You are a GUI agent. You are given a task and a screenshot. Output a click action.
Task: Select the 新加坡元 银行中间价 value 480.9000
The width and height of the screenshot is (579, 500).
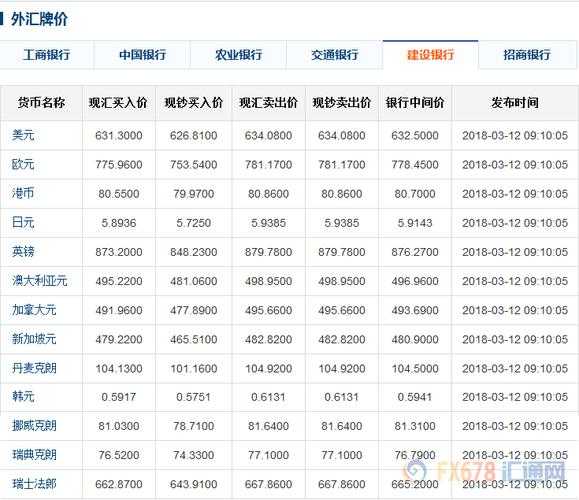click(x=415, y=339)
